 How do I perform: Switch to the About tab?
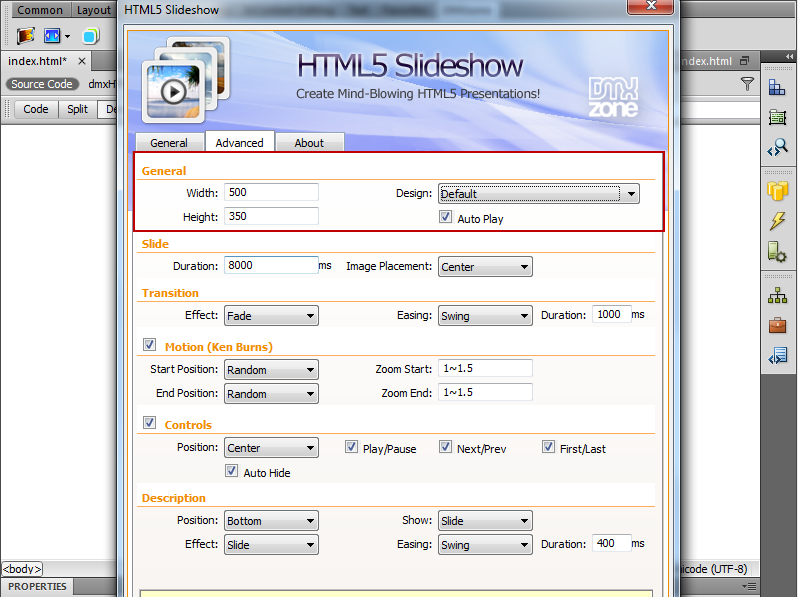(309, 143)
